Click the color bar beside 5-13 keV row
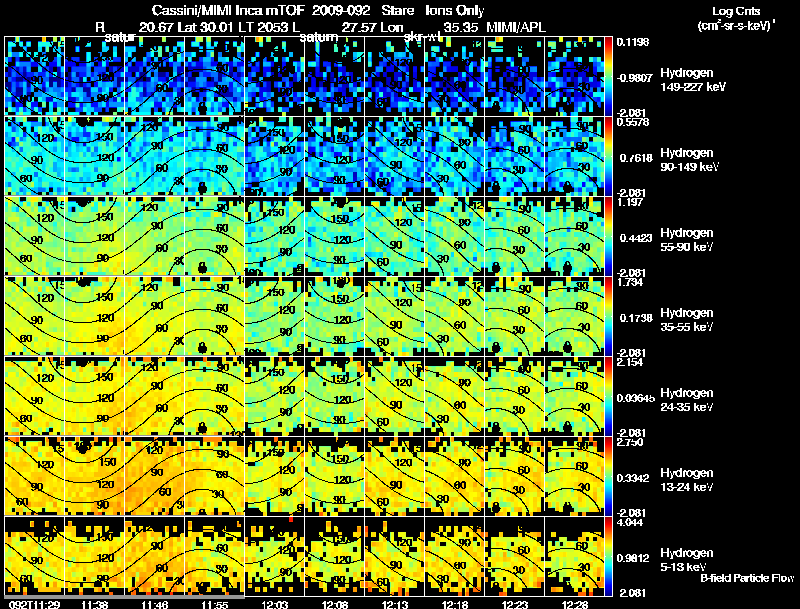The width and height of the screenshot is (800, 609). coord(608,557)
